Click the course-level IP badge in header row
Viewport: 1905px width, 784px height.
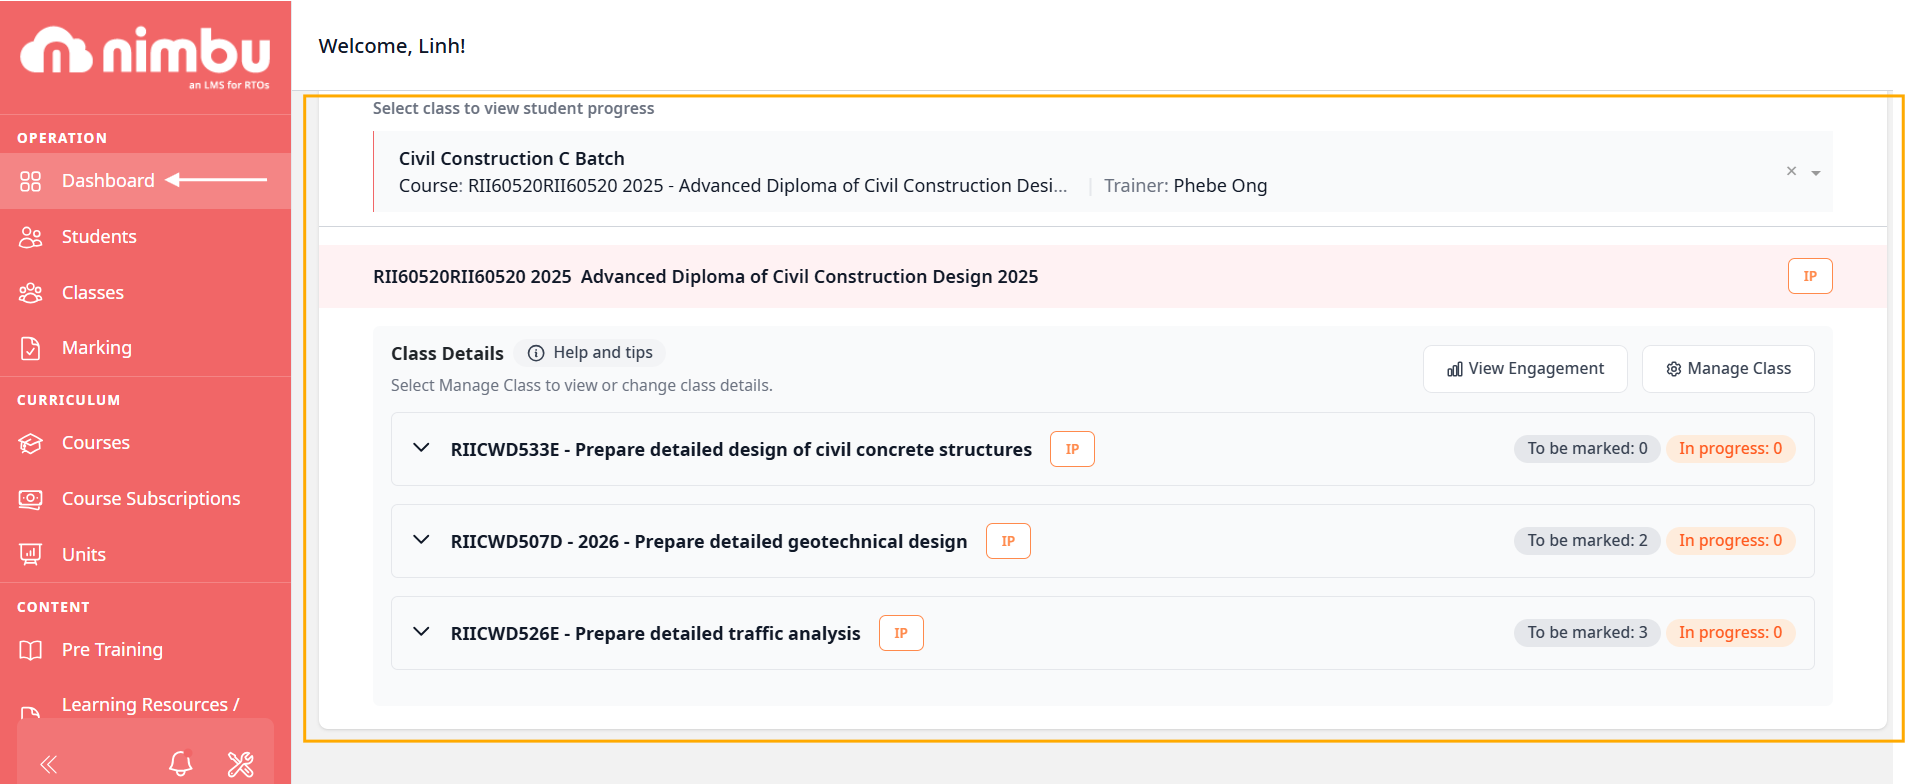1810,276
